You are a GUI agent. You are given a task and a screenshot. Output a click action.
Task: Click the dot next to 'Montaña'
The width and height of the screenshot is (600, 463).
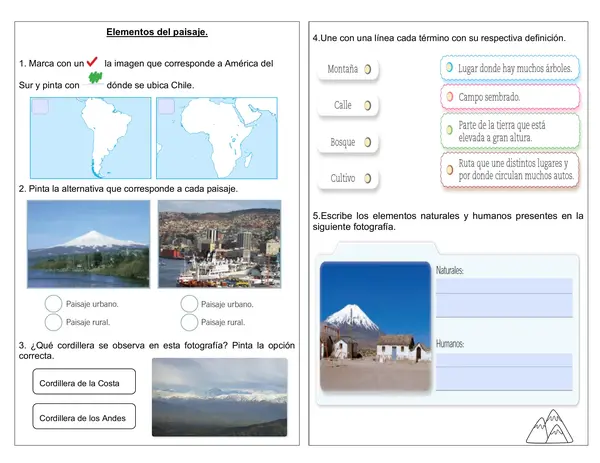coord(368,69)
